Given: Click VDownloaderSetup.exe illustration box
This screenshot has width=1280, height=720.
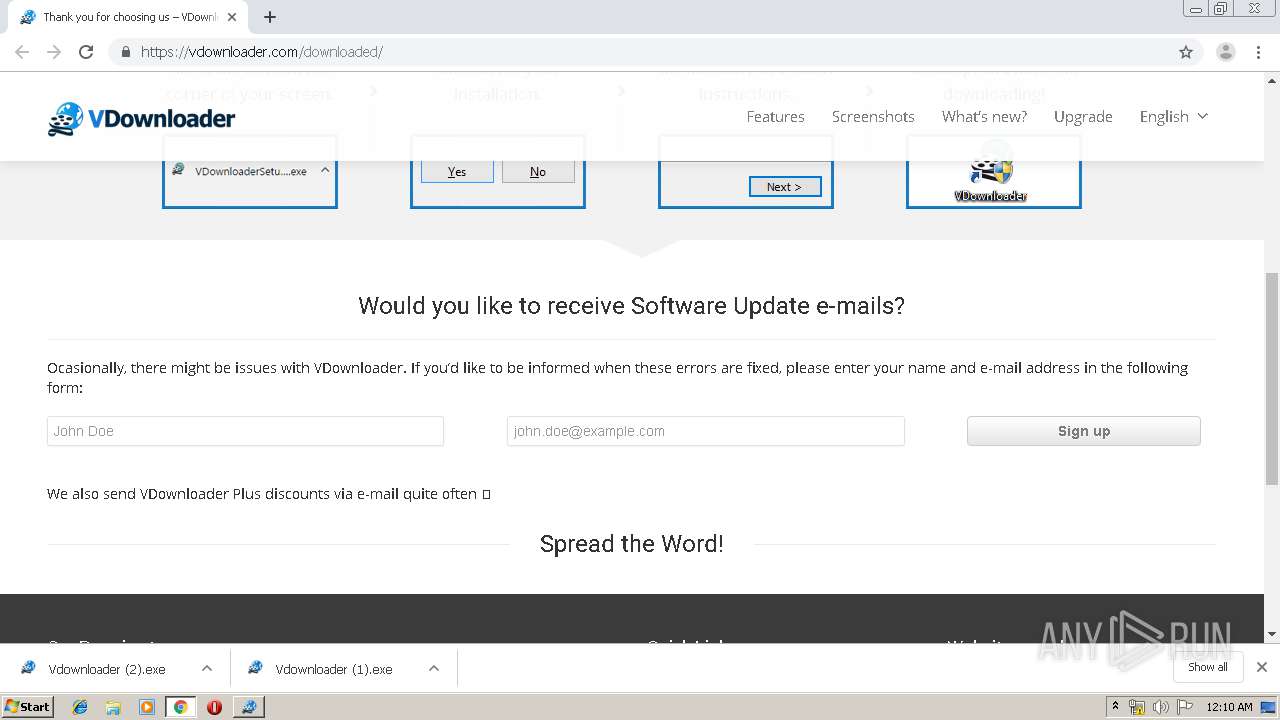Looking at the screenshot, I should [250, 172].
